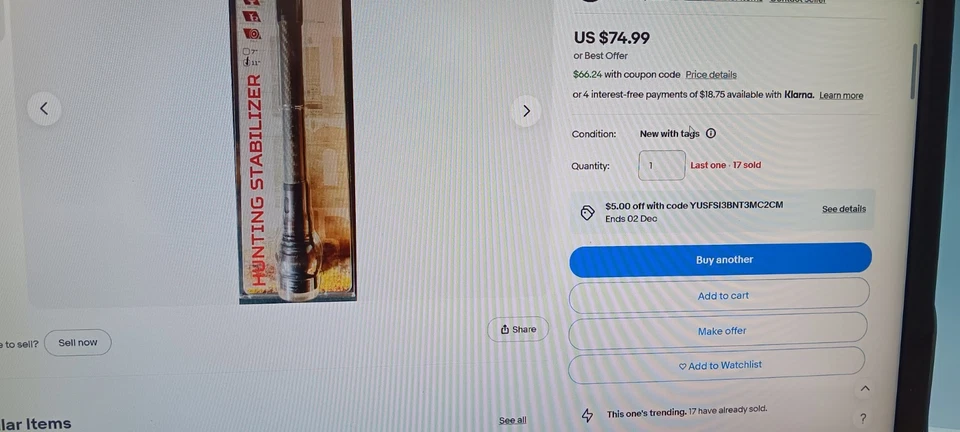Image resolution: width=960 pixels, height=432 pixels.
Task: Click the trending lightning bolt icon
Action: click(x=587, y=415)
